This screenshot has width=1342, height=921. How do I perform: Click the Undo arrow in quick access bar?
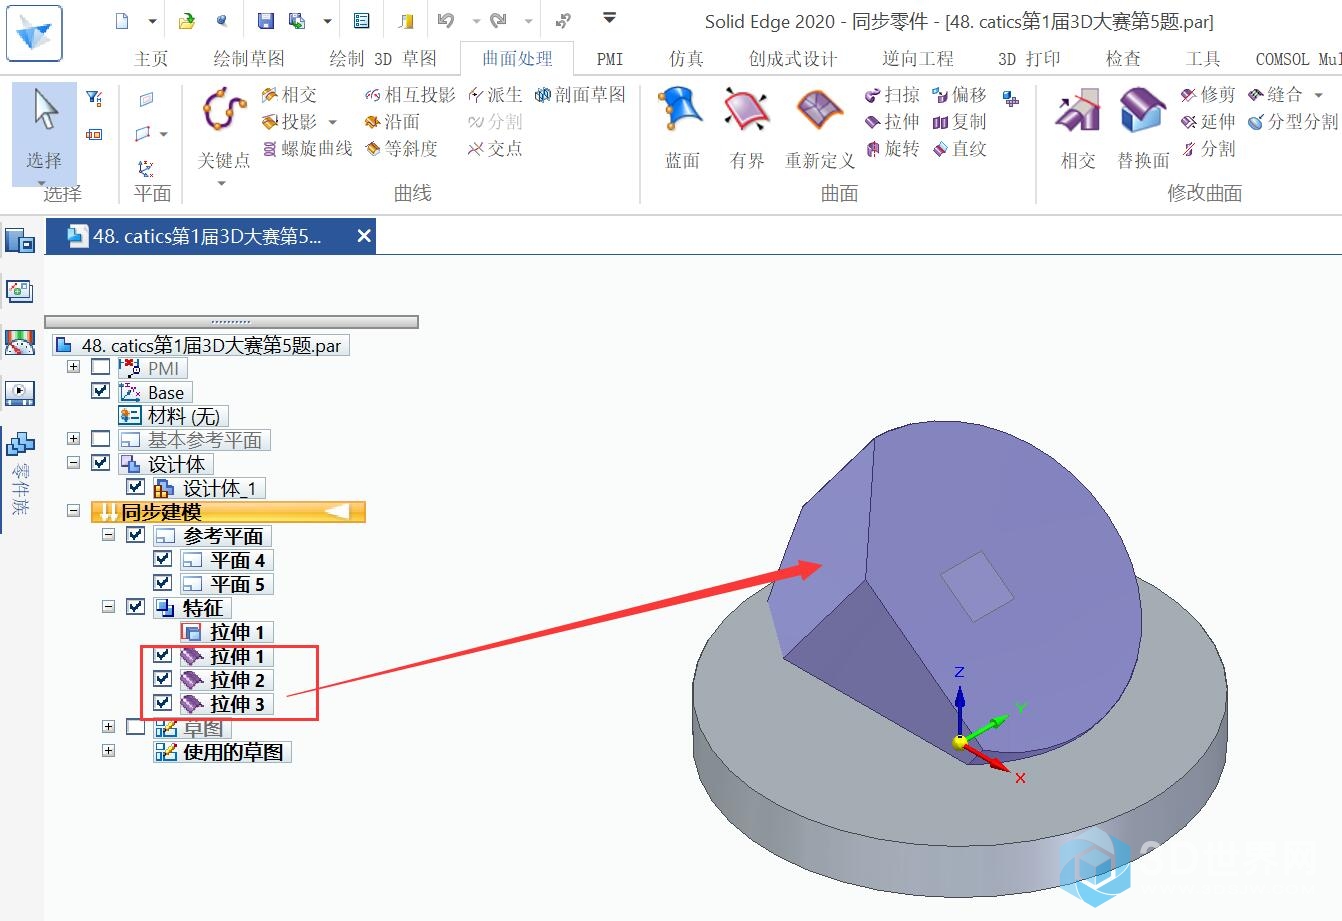point(446,21)
